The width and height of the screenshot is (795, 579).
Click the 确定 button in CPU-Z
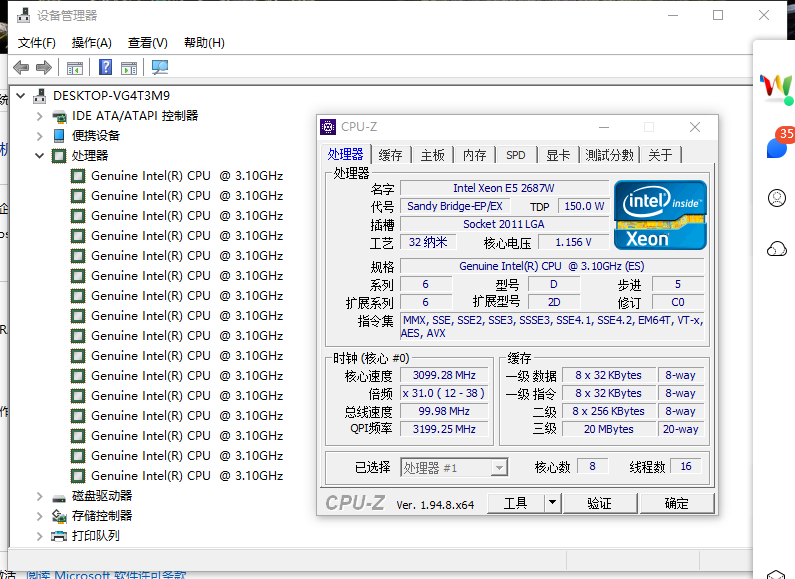676,503
